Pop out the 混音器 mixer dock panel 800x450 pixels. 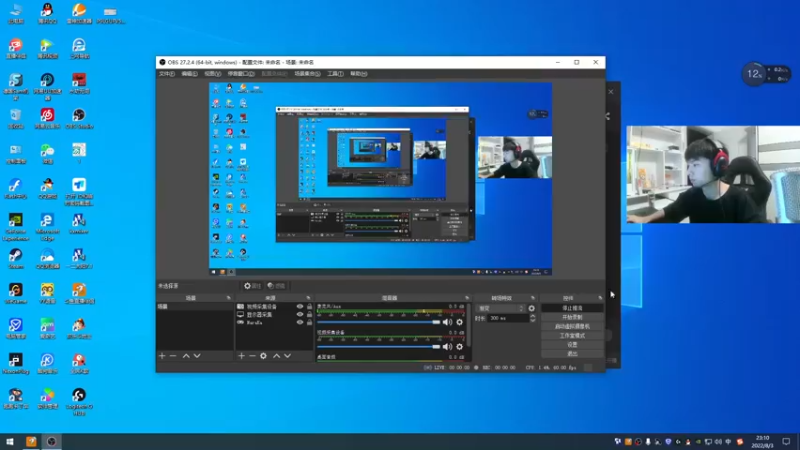[x=467, y=298]
